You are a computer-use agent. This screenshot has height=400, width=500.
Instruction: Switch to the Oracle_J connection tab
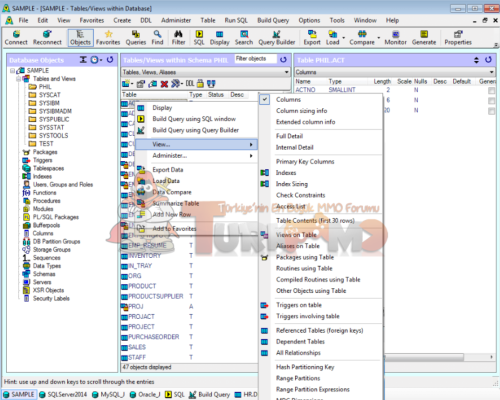[145, 394]
